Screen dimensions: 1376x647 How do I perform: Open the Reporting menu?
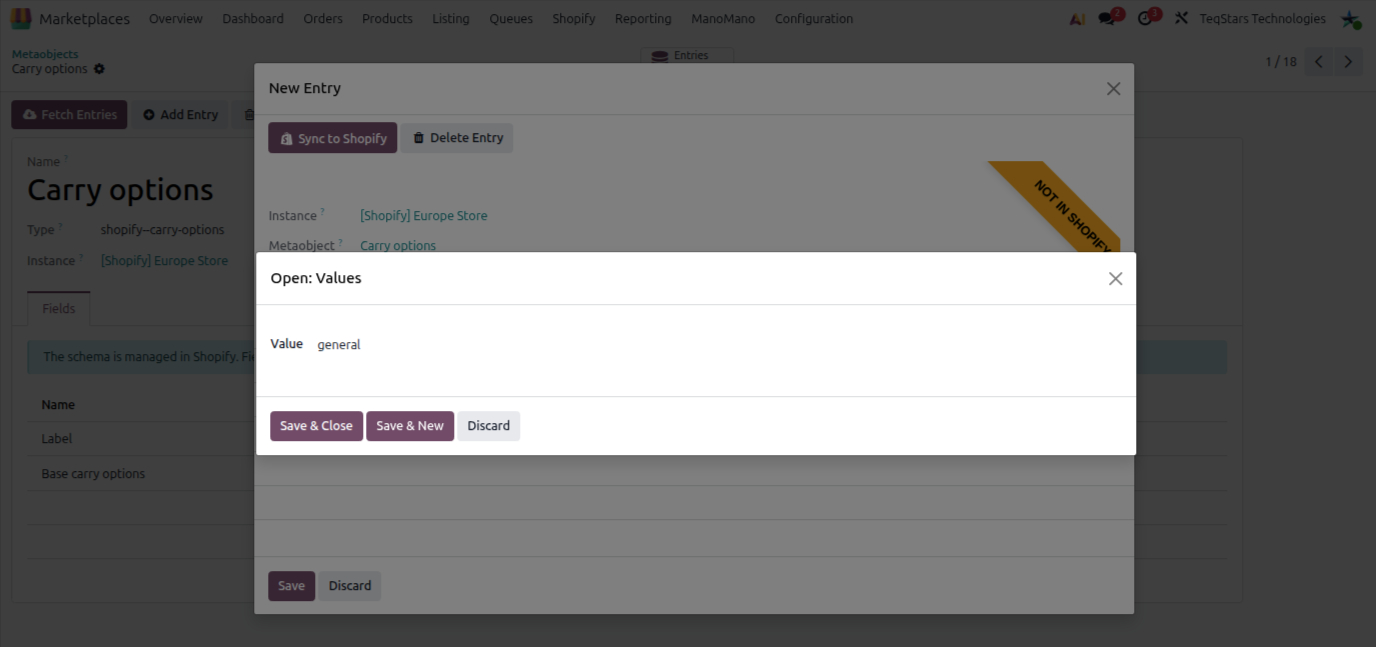click(x=643, y=18)
